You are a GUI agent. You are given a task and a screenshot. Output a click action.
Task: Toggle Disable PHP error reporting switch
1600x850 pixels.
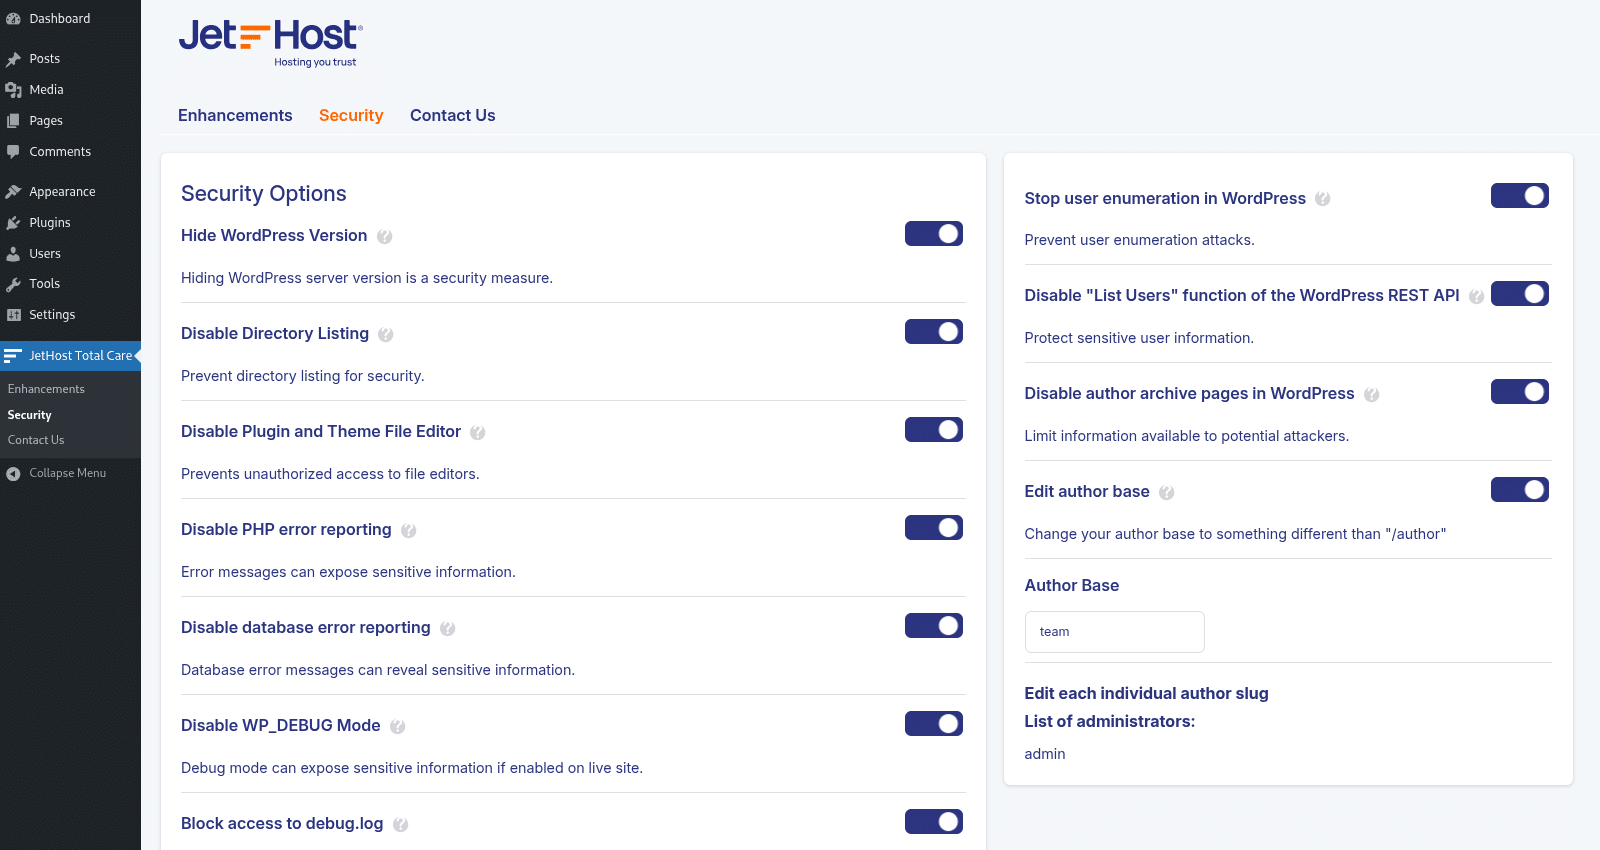tap(934, 528)
